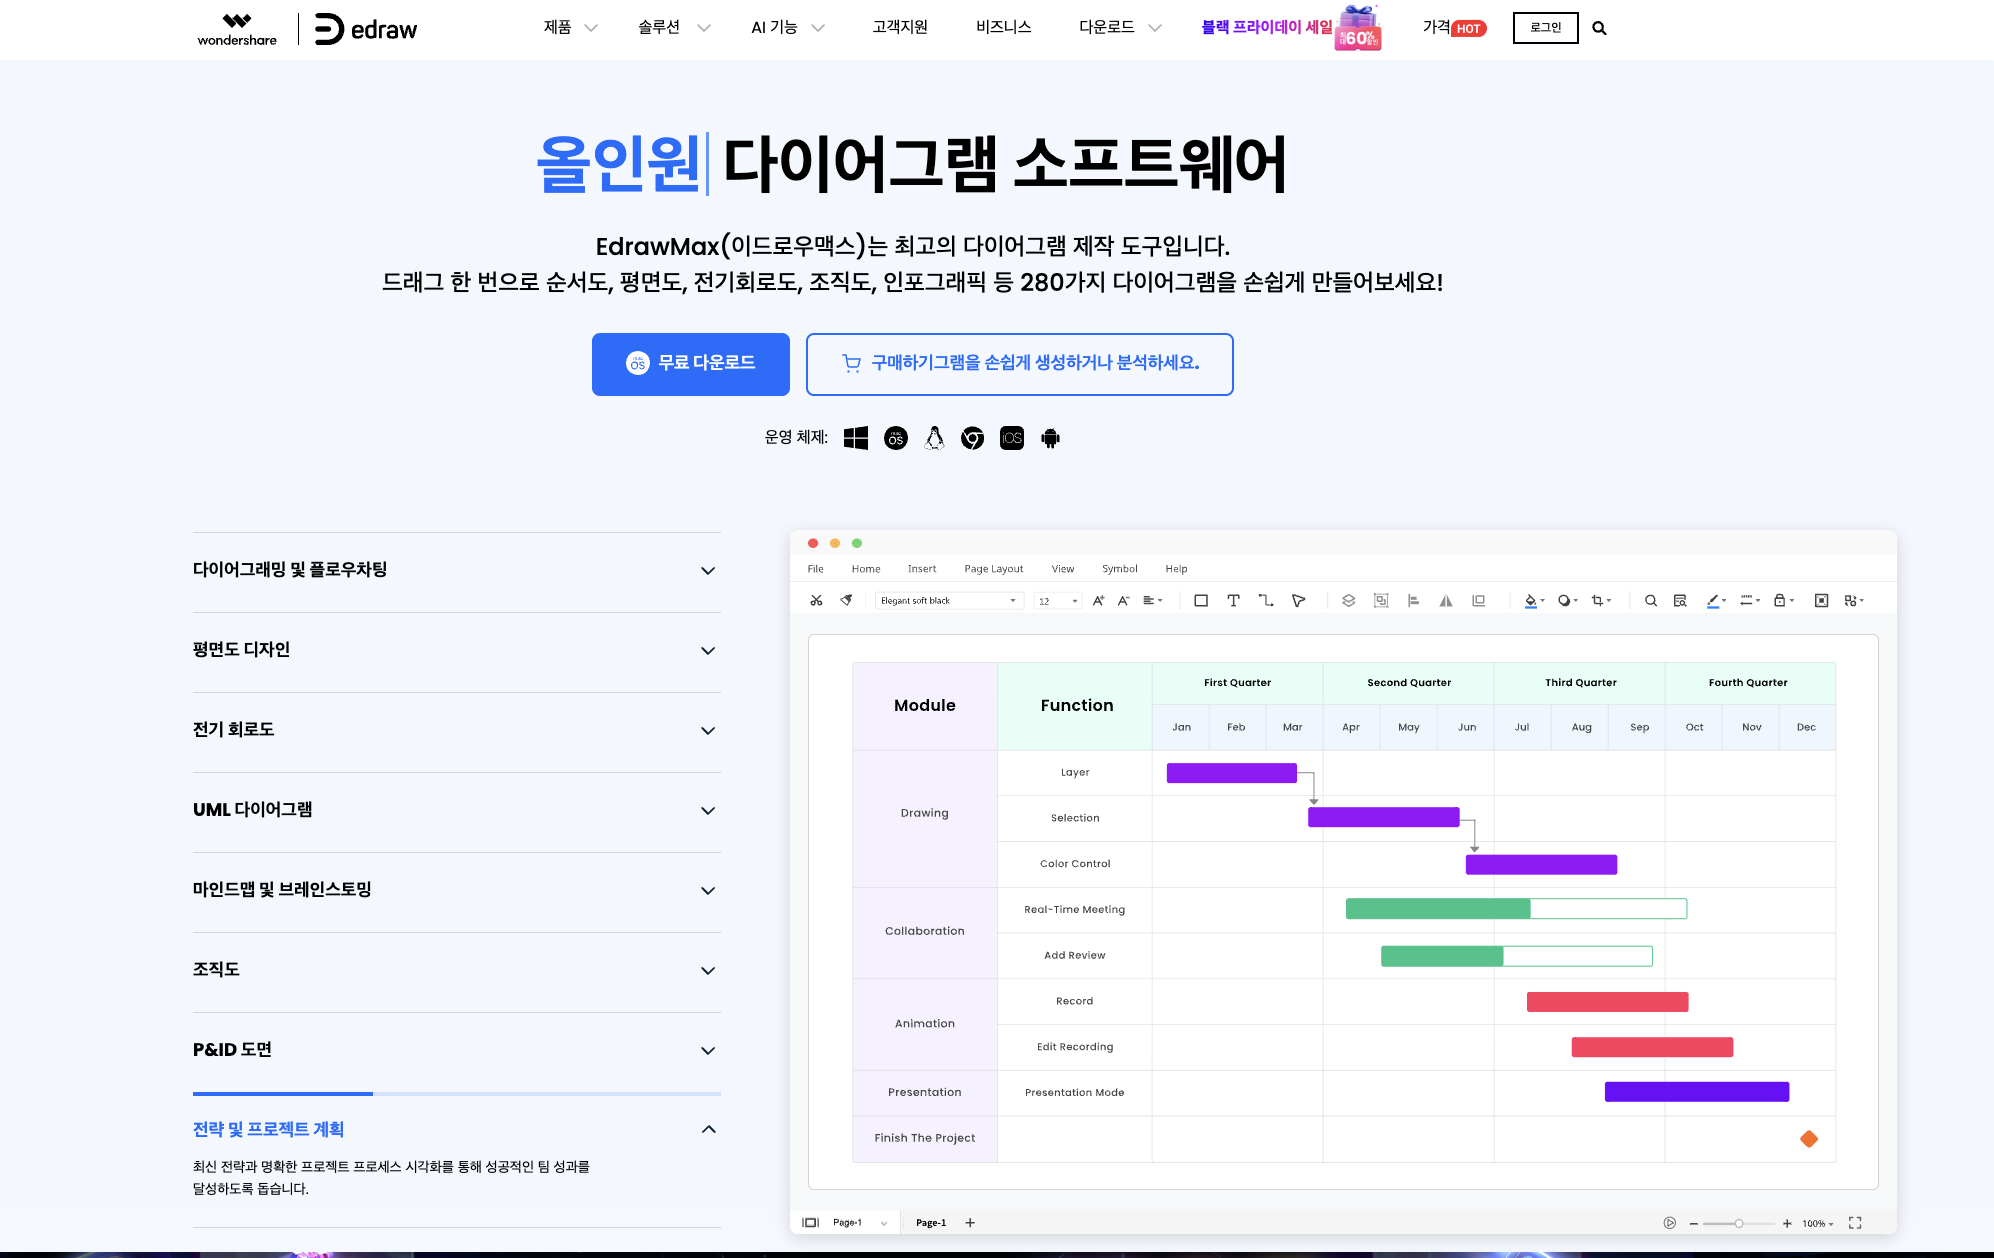Open the text alignment dropdown
Viewport: 1994px width, 1258px height.
(x=1152, y=601)
